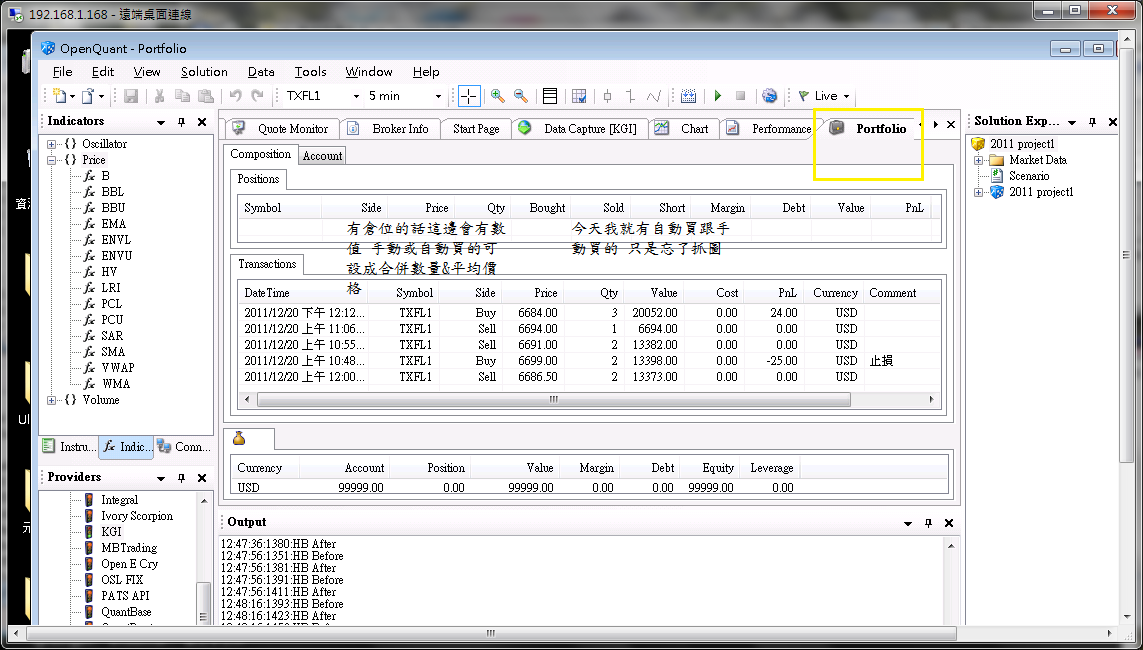Open the 5 min timeframe dropdown
Viewport: 1143px width, 650px height.
[x=438, y=96]
